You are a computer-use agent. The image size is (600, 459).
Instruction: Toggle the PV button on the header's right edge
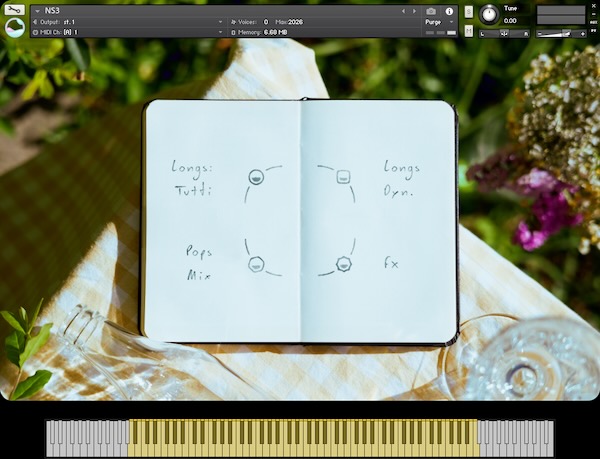(594, 30)
